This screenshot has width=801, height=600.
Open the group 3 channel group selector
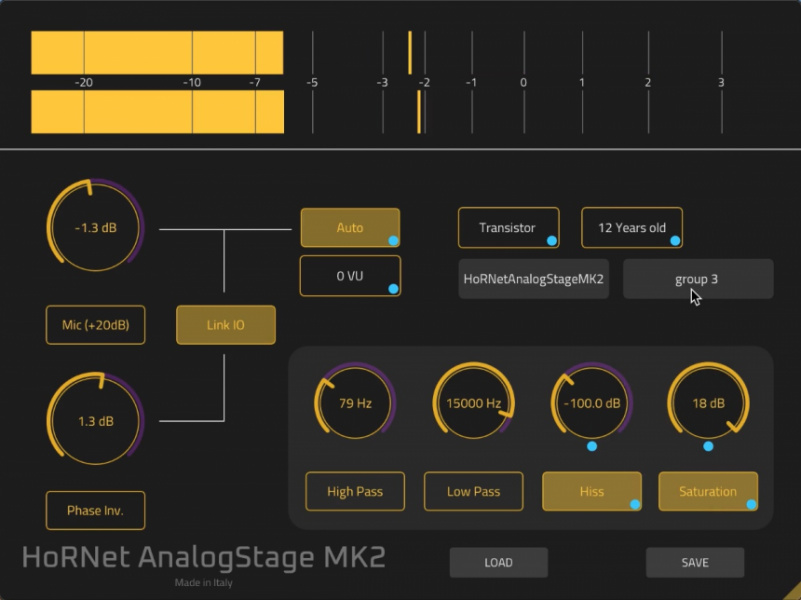coord(697,278)
